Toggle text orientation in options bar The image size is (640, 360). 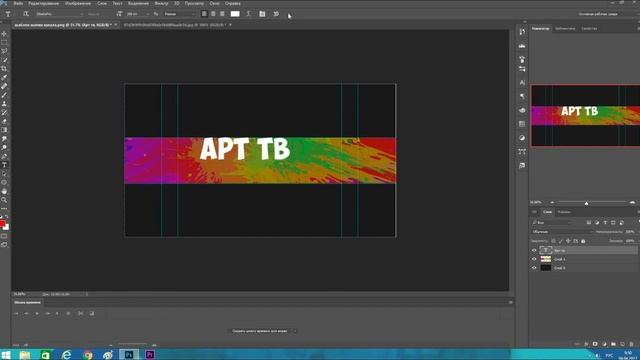[26, 14]
